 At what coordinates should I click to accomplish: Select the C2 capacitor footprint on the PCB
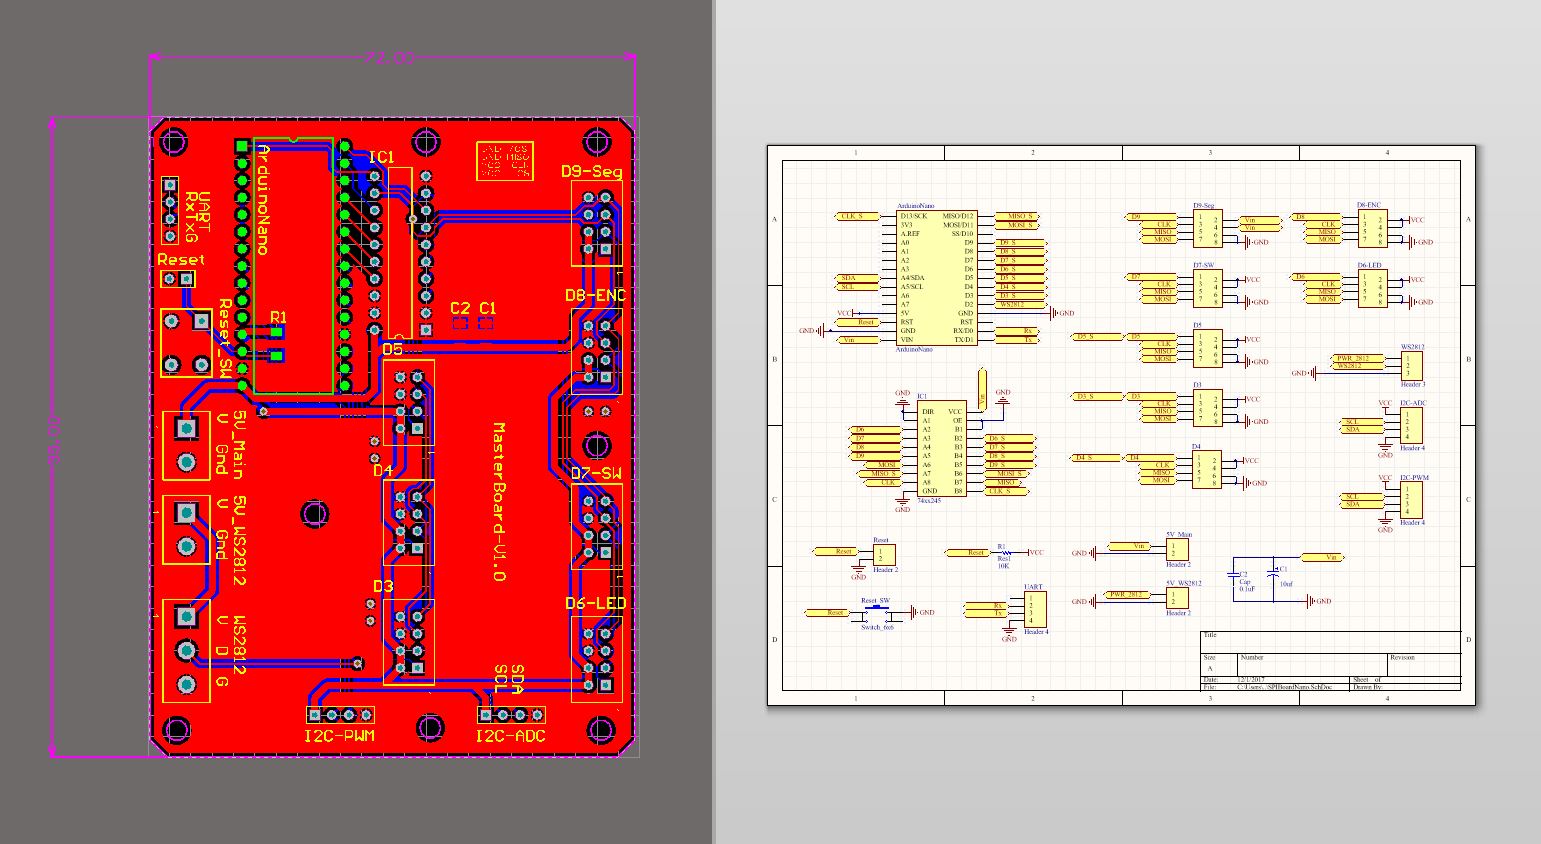coord(460,323)
